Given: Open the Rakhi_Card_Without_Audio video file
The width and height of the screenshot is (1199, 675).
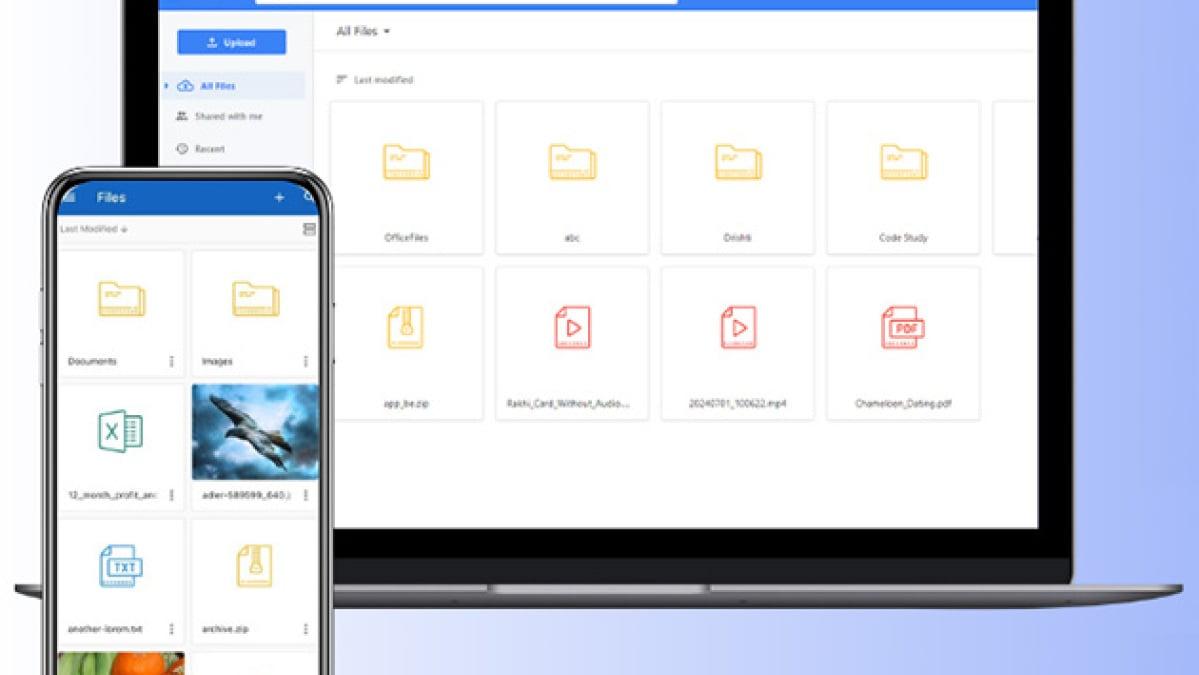Looking at the screenshot, I should (572, 343).
